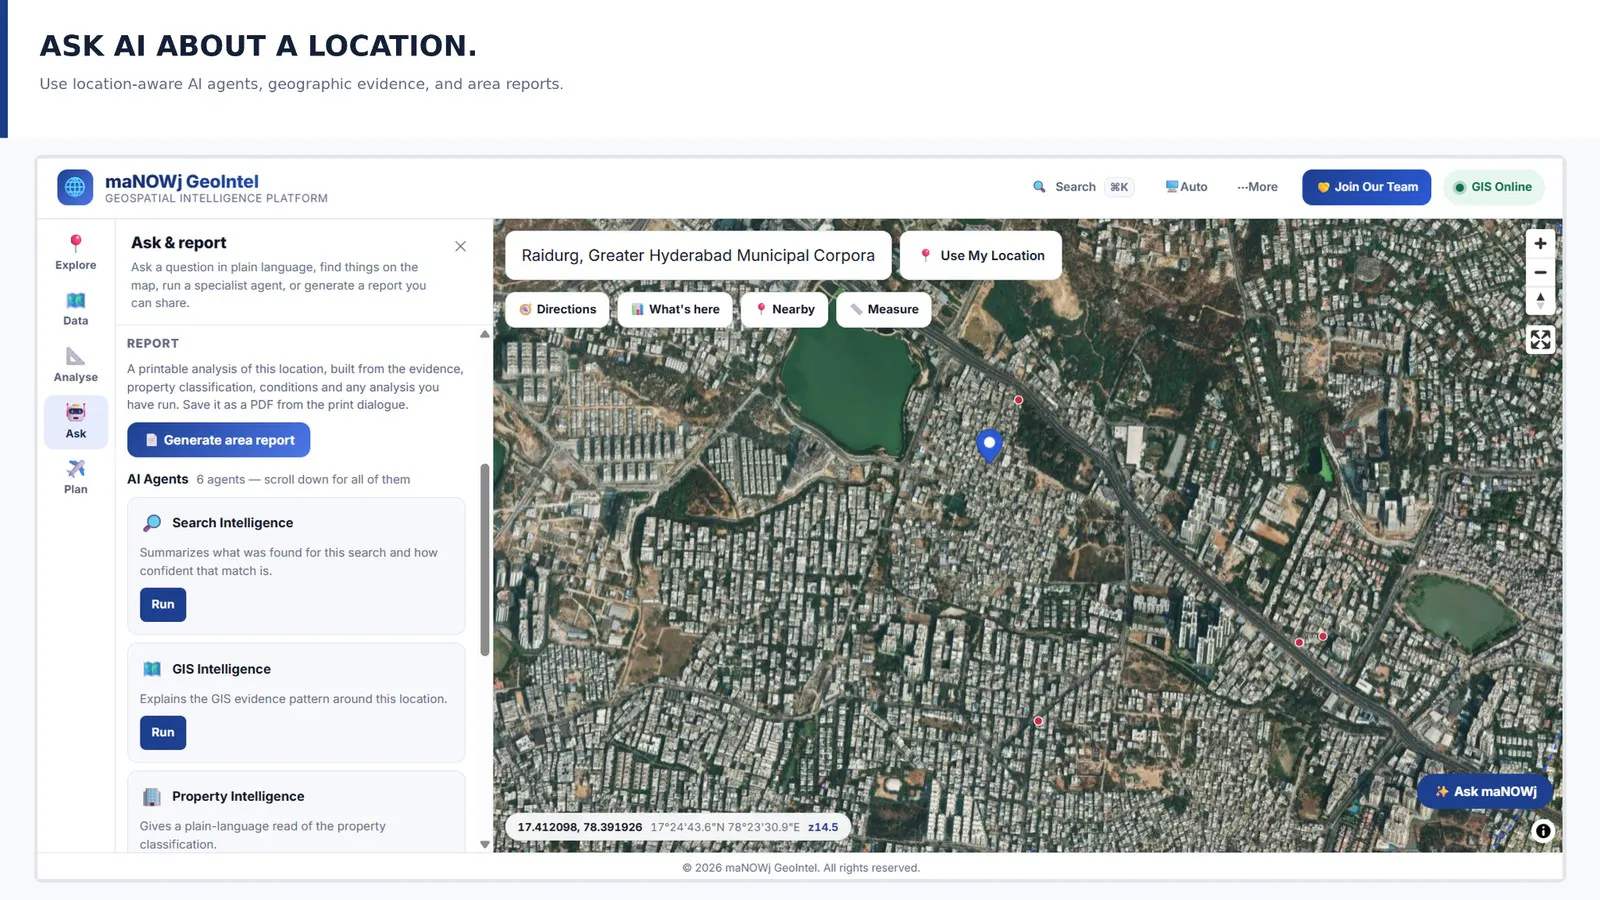Toggle the Auto theme setting

coord(1186,187)
